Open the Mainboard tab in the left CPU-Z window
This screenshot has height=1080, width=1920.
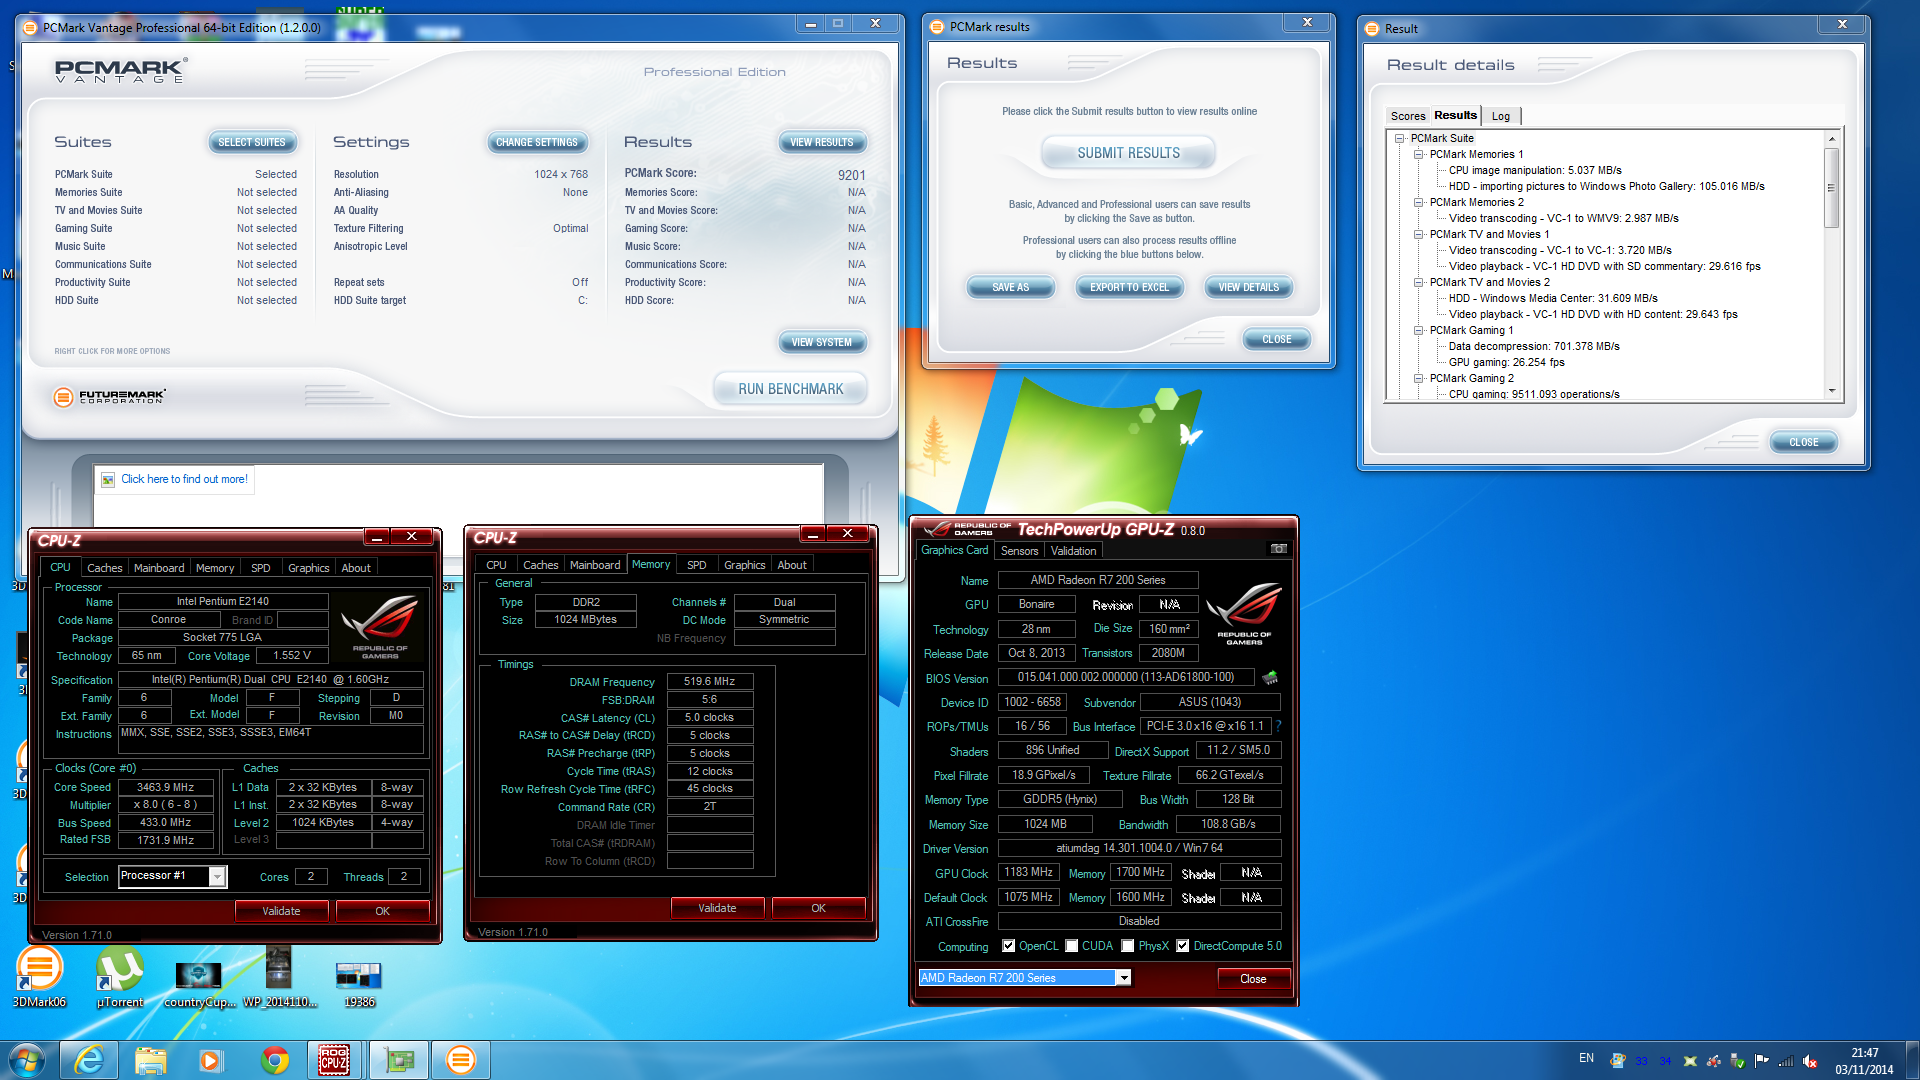[159, 568]
